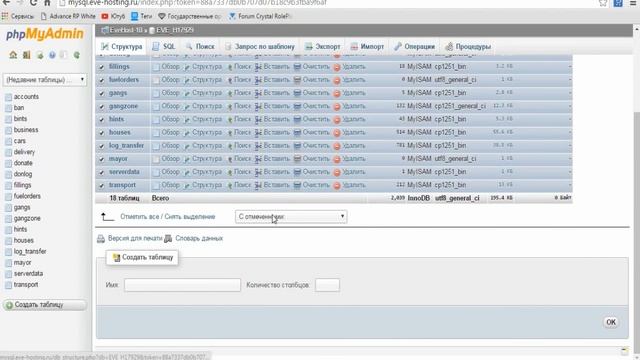Open the gangzone table link in main list
The image size is (640, 360).
click(x=123, y=106)
